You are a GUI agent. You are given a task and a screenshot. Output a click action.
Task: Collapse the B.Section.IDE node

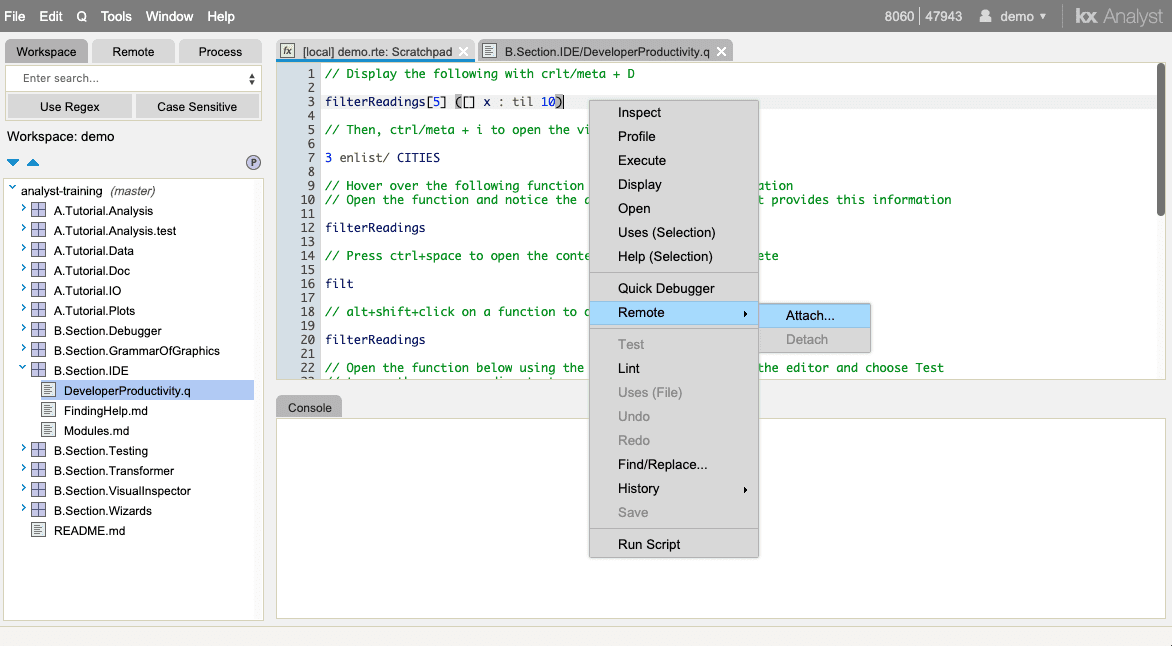[23, 368]
